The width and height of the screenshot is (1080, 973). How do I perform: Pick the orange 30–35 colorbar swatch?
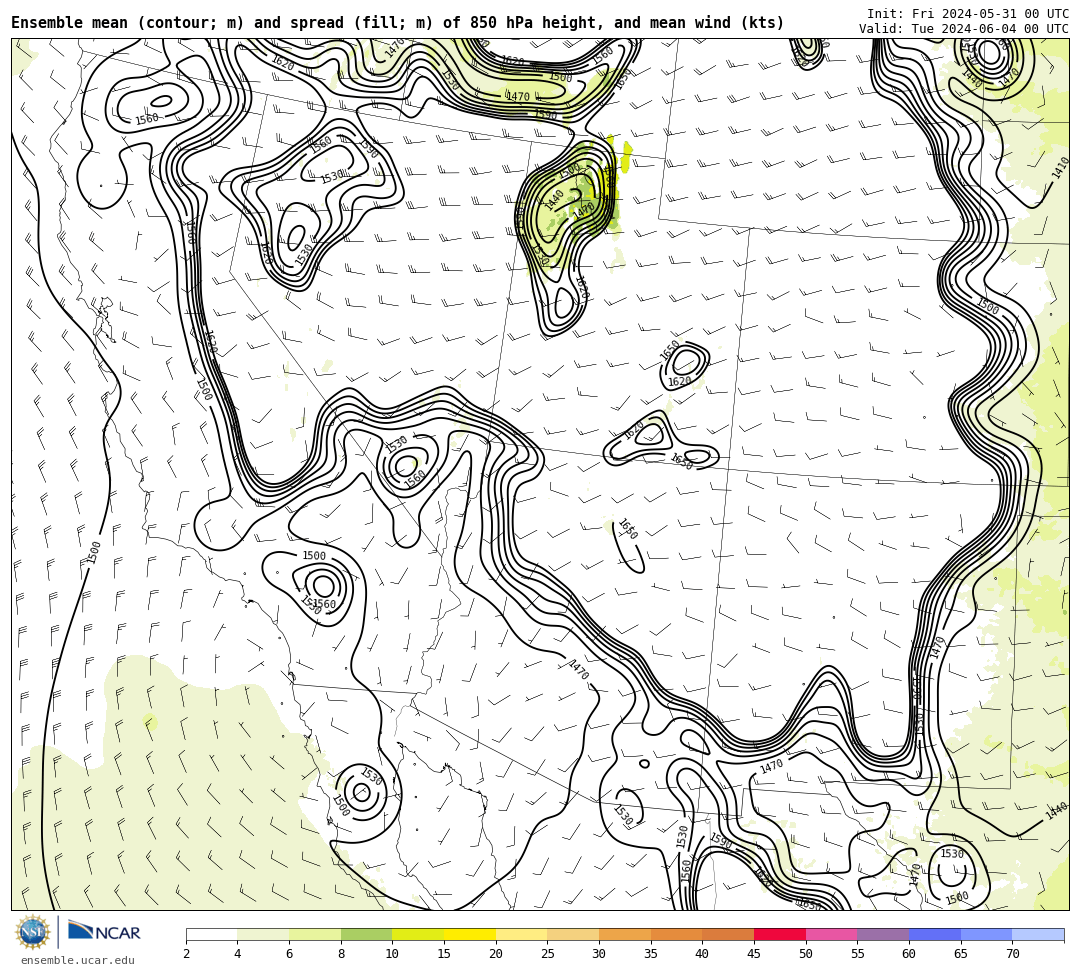625,934
